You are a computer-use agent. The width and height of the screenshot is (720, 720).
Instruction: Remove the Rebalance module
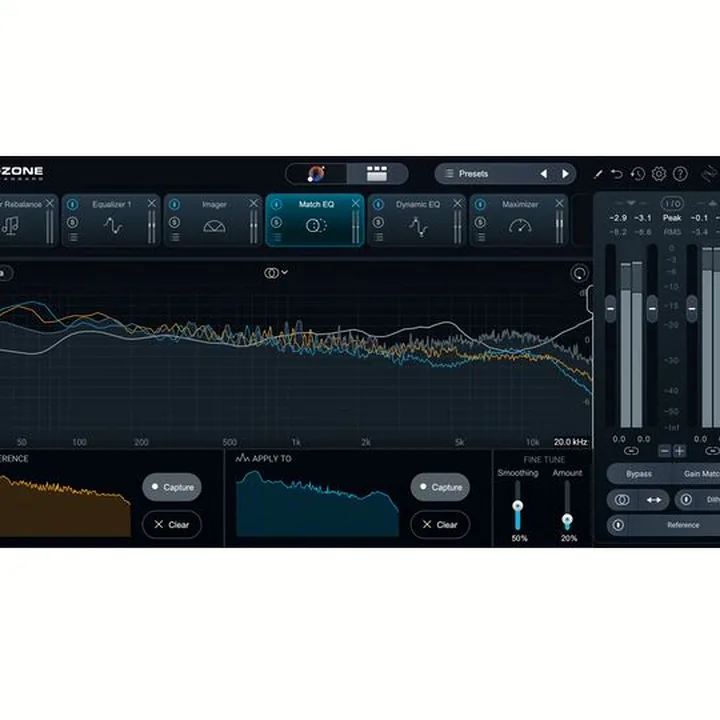50,203
